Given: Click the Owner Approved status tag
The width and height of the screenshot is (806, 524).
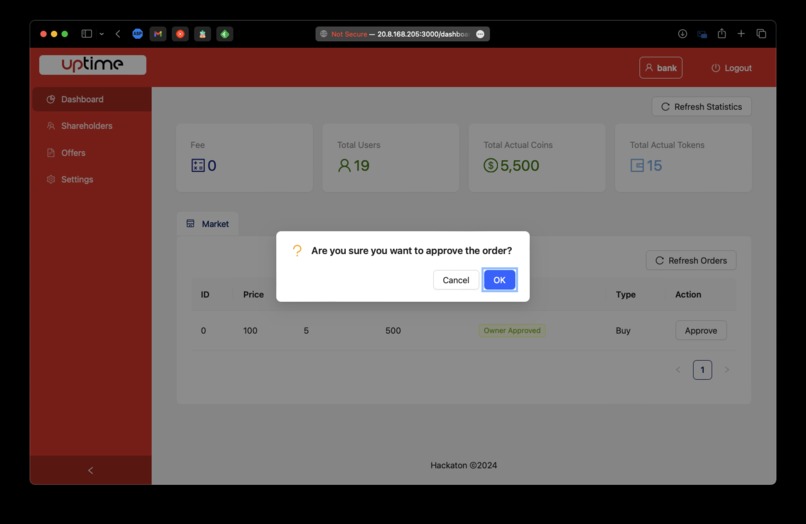Looking at the screenshot, I should click(512, 330).
